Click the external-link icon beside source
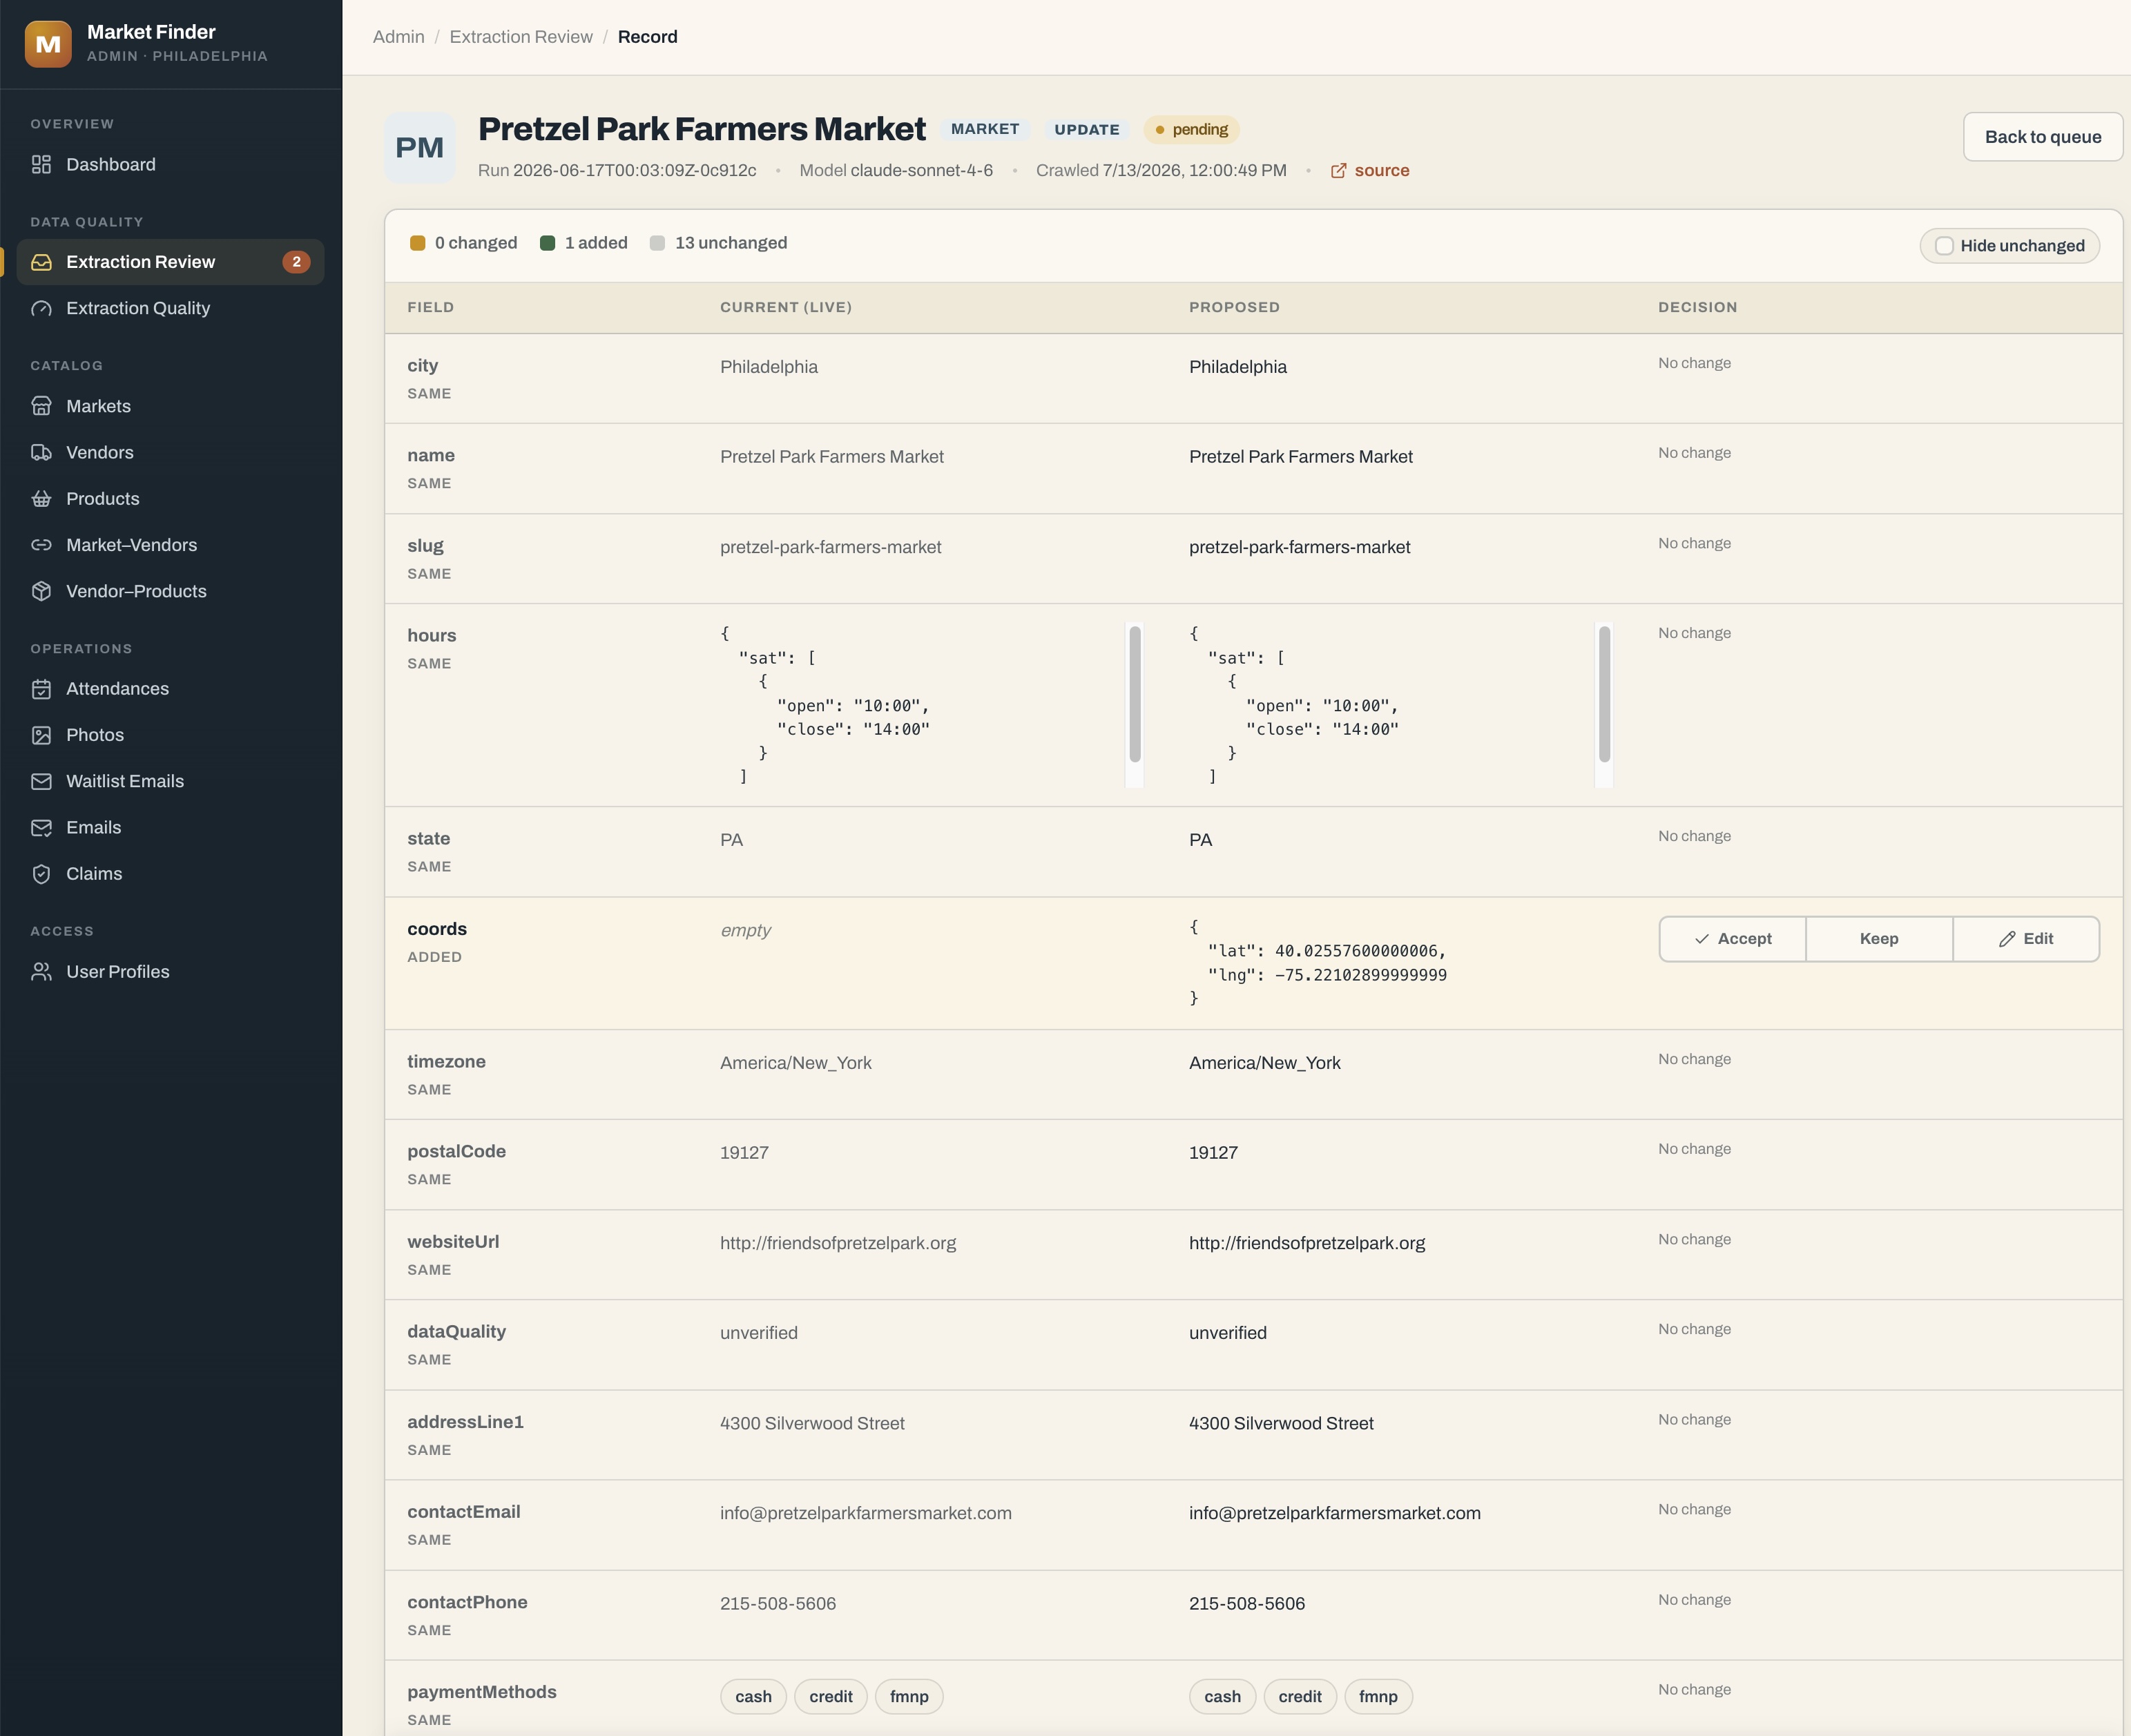This screenshot has height=1736, width=2131. tap(1338, 171)
